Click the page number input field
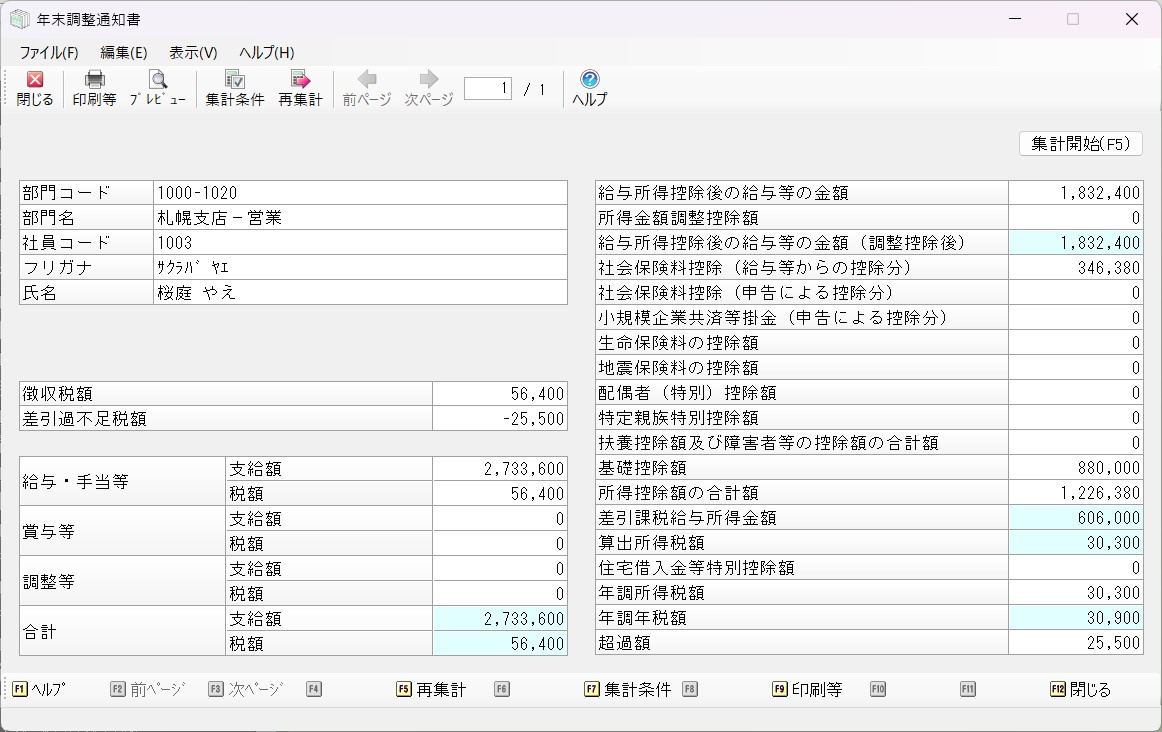 [x=488, y=89]
